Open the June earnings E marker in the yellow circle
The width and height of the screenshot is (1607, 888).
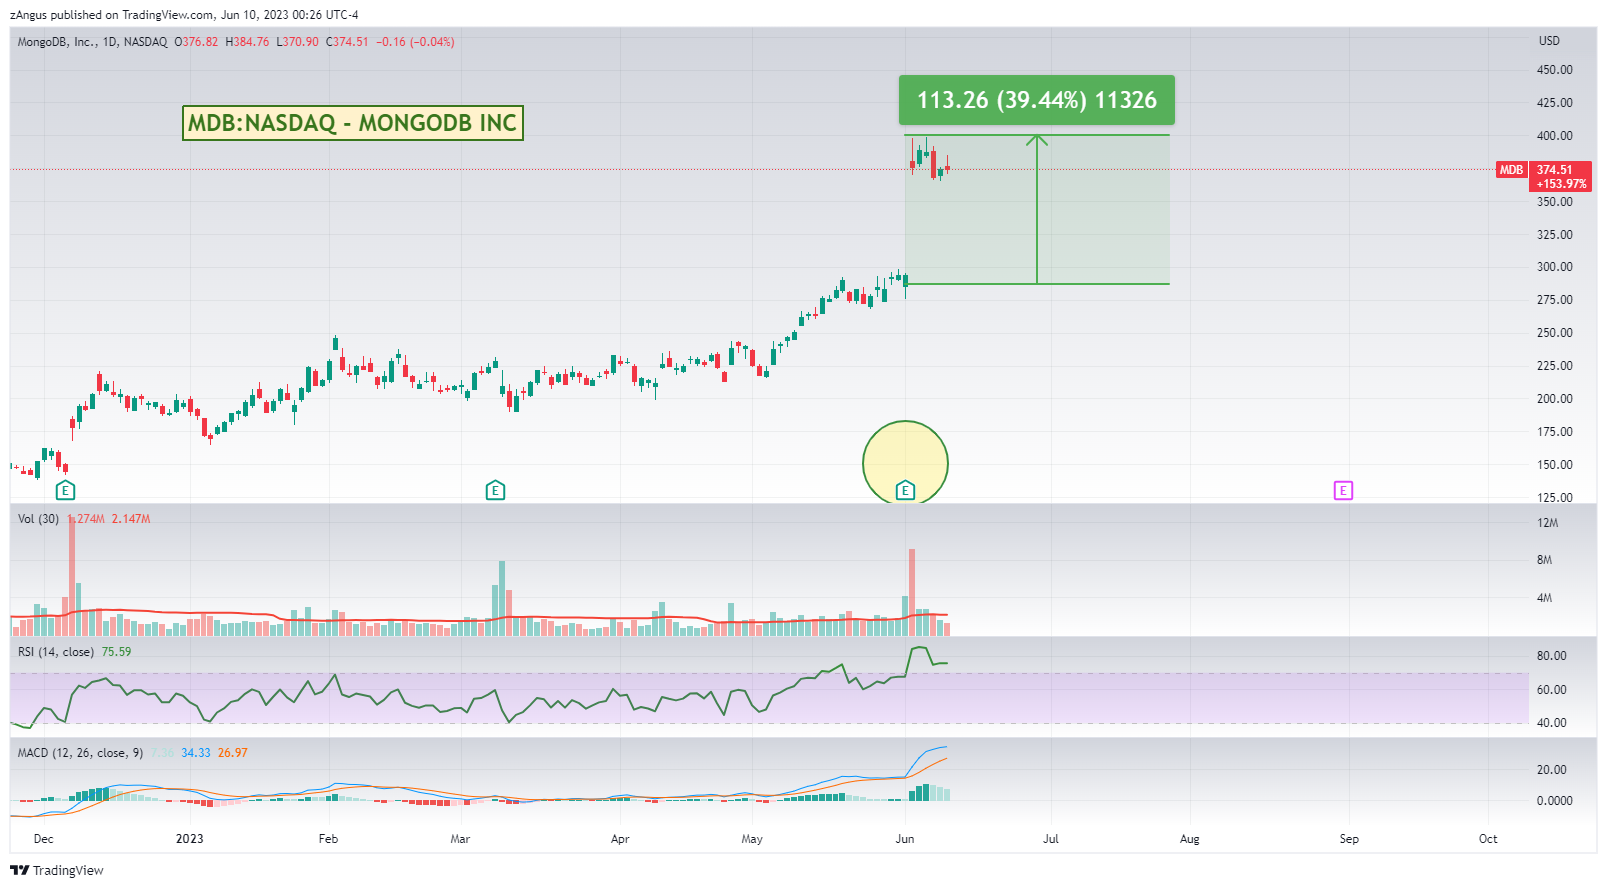coord(905,490)
